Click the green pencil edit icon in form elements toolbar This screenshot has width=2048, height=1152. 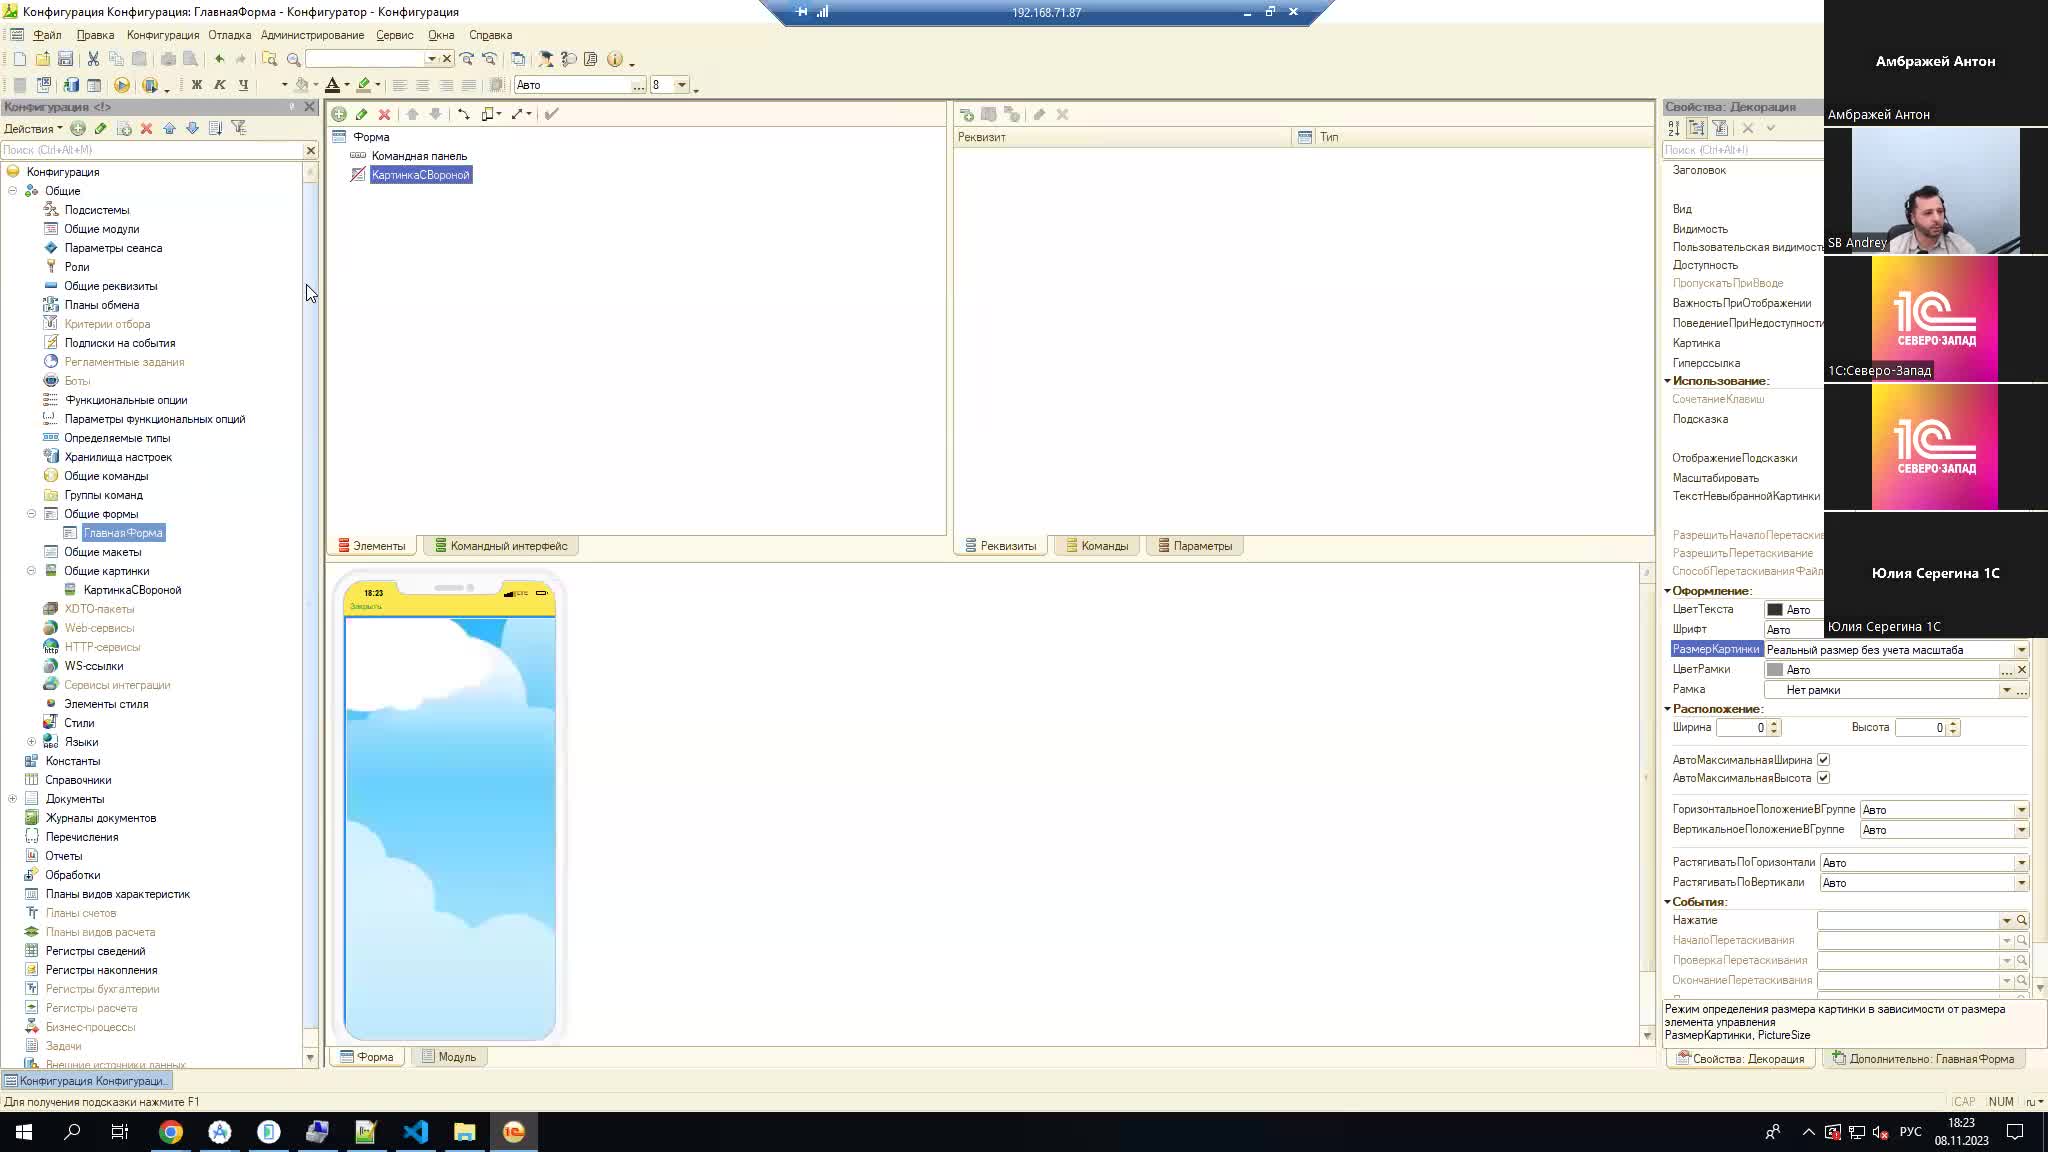(361, 114)
